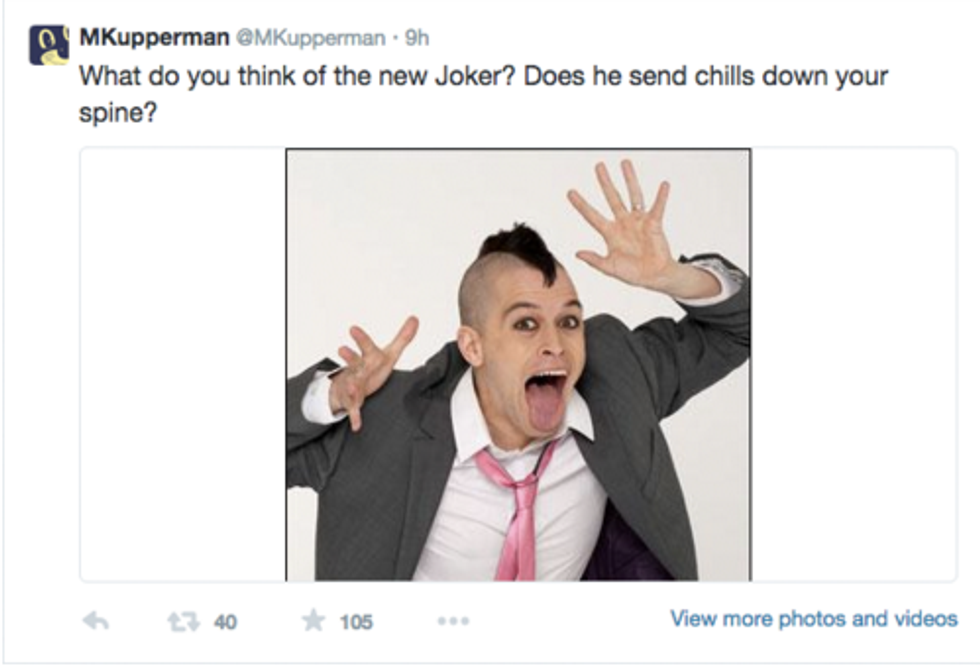Open the attached photo of the man
Image resolution: width=980 pixels, height=668 pixels.
point(518,365)
